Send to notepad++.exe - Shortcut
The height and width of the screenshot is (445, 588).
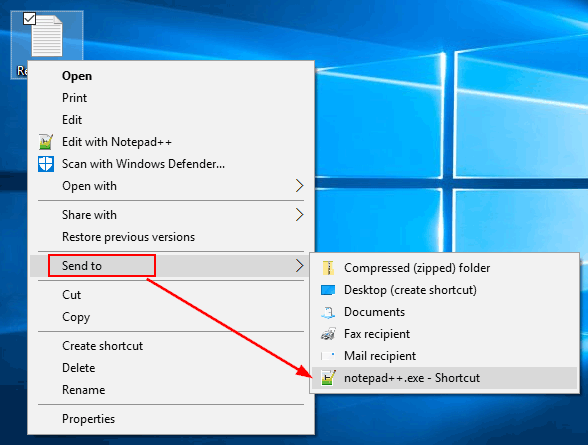coord(444,378)
